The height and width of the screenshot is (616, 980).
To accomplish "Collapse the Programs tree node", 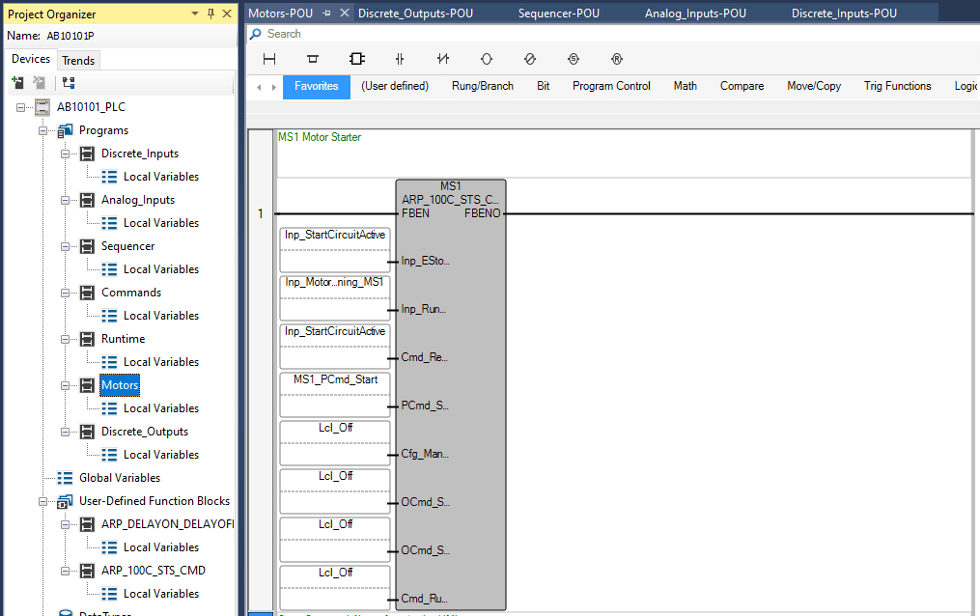I will pyautogui.click(x=43, y=131).
